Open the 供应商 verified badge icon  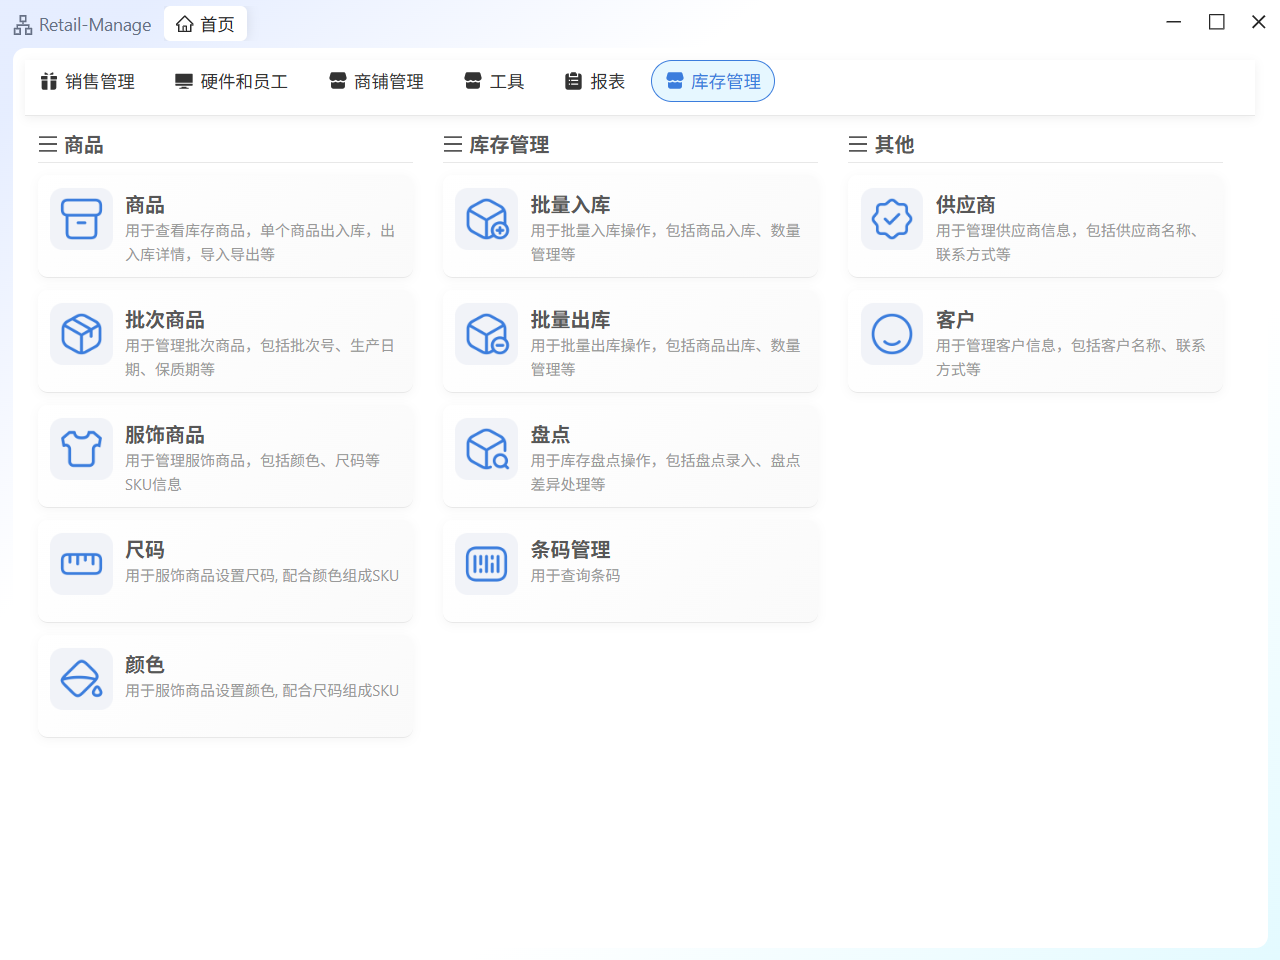coord(892,219)
